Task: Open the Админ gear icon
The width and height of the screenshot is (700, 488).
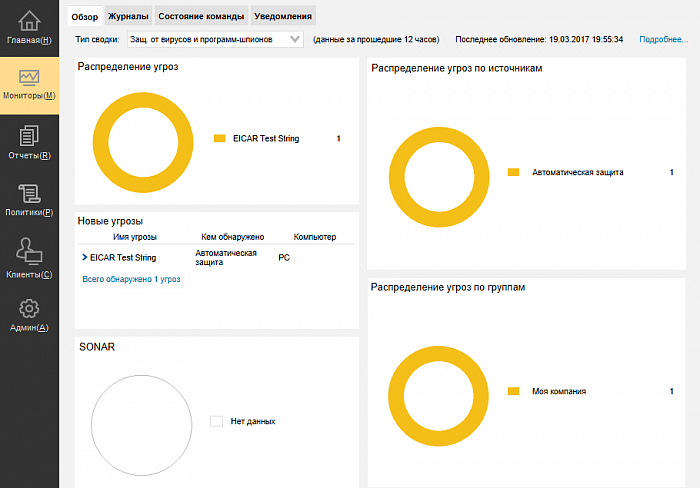Action: (29, 308)
